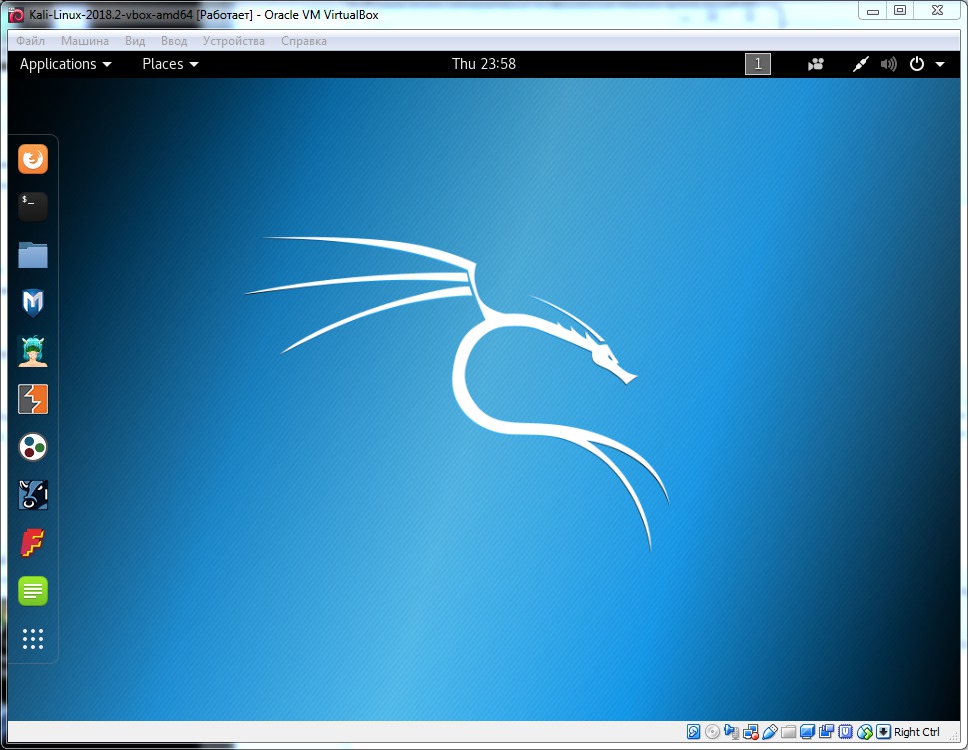Open system menu arrow beside power icon

(x=940, y=64)
